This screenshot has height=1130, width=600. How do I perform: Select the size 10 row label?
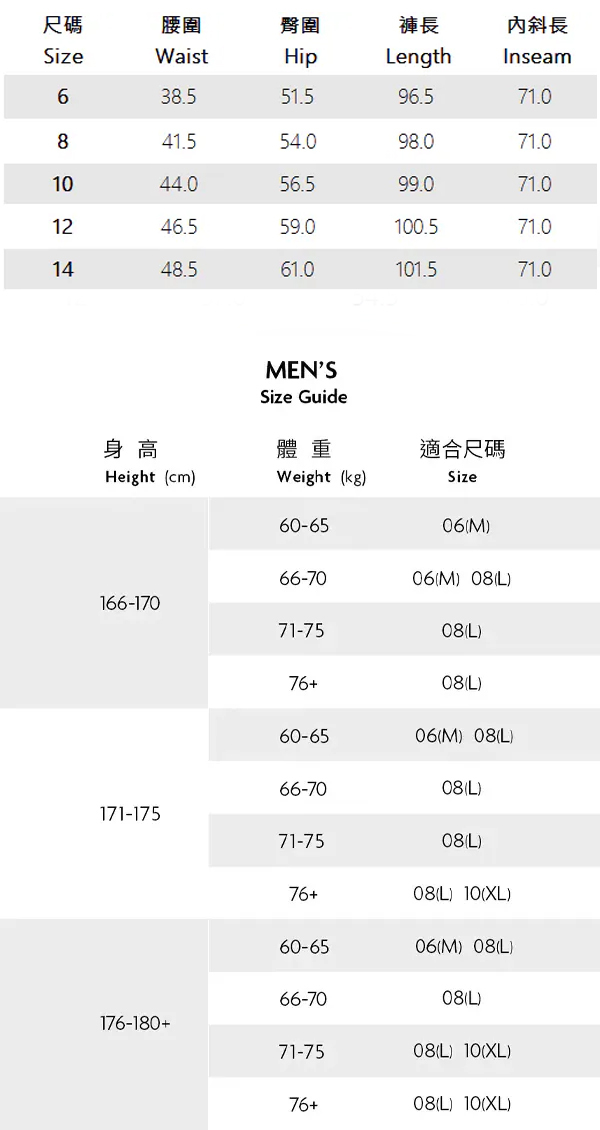tap(63, 184)
